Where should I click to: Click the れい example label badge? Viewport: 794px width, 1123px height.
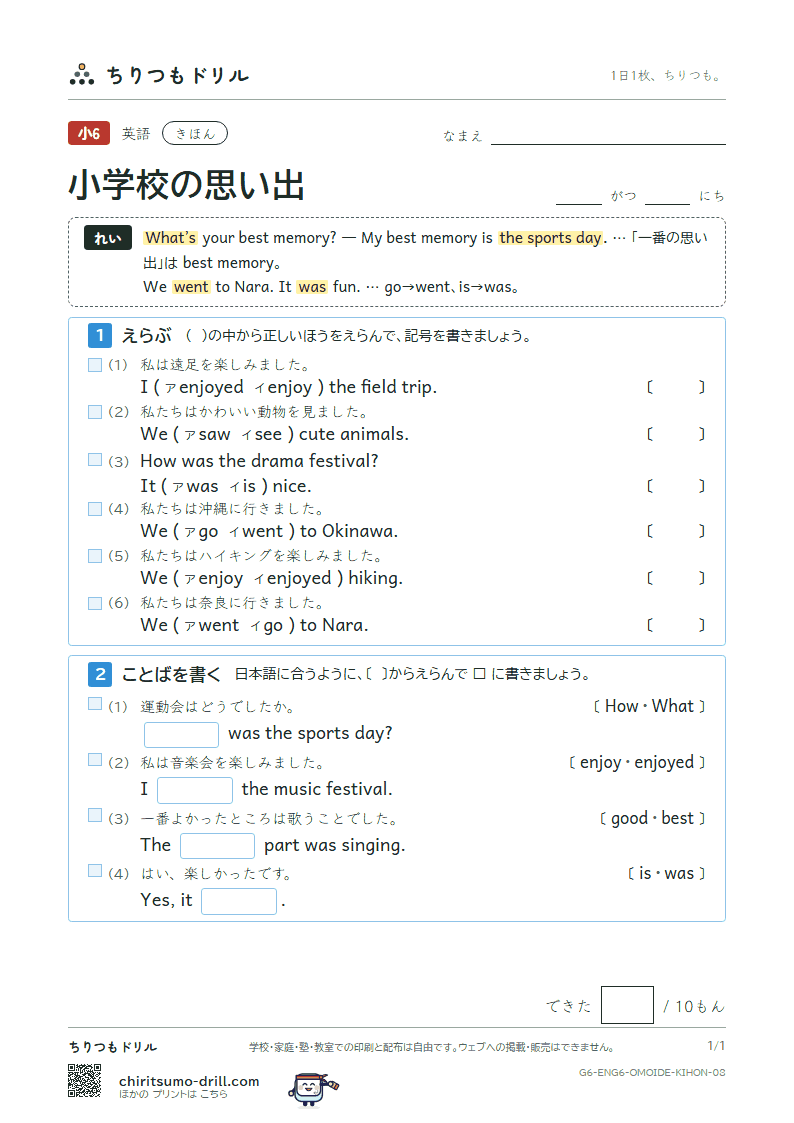(x=107, y=238)
